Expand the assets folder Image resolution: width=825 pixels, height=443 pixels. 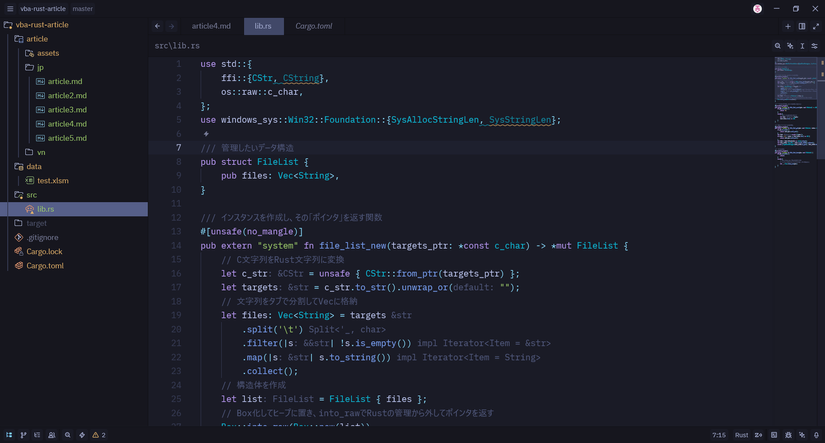(47, 53)
